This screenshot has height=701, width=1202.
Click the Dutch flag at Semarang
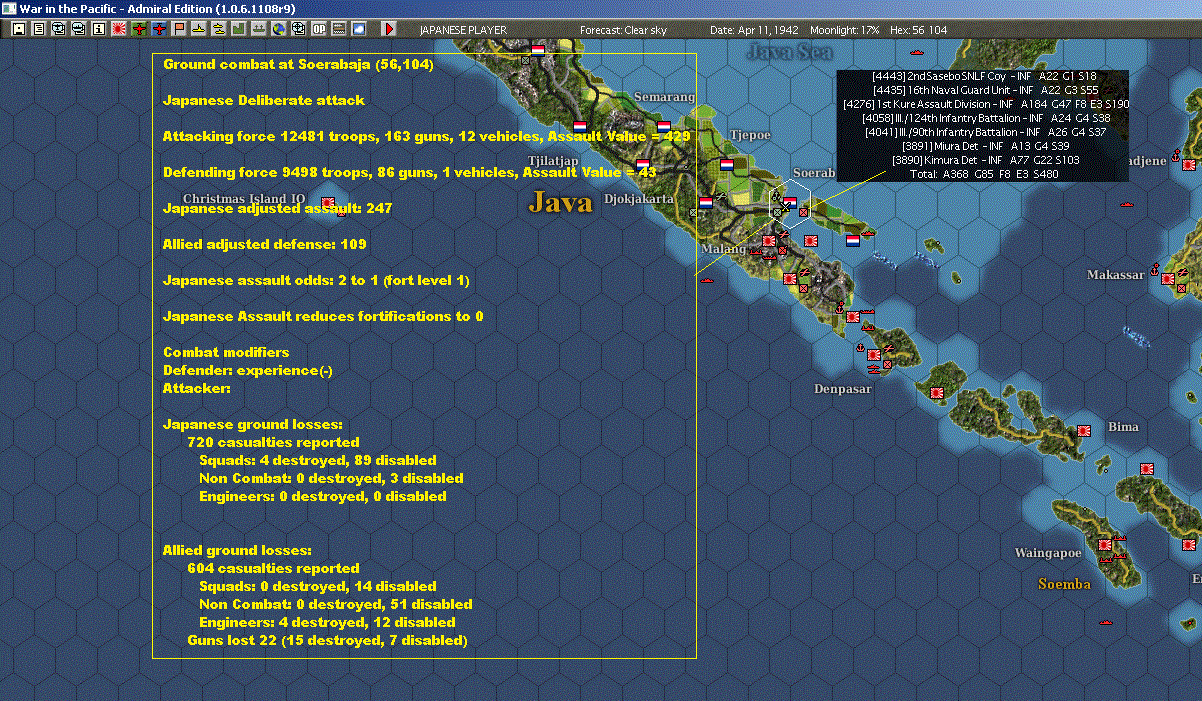663,128
